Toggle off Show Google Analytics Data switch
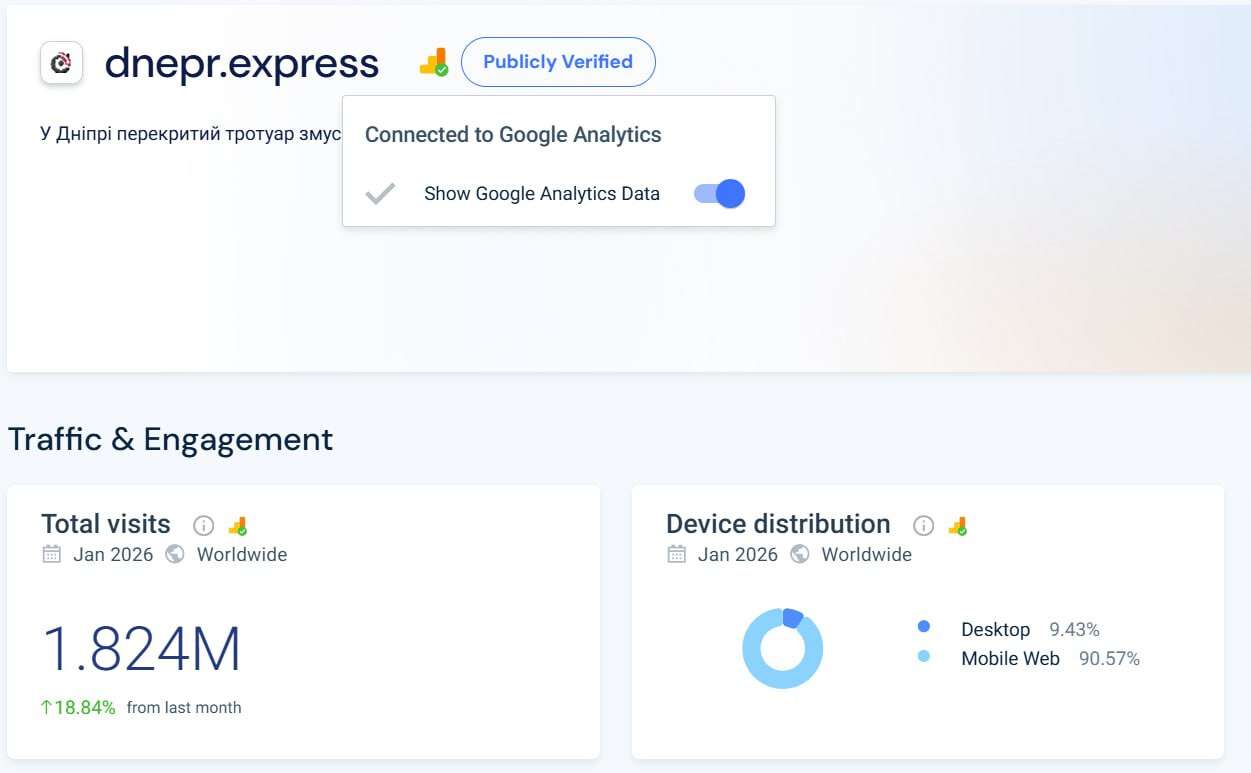The height and width of the screenshot is (773, 1251). pos(720,194)
